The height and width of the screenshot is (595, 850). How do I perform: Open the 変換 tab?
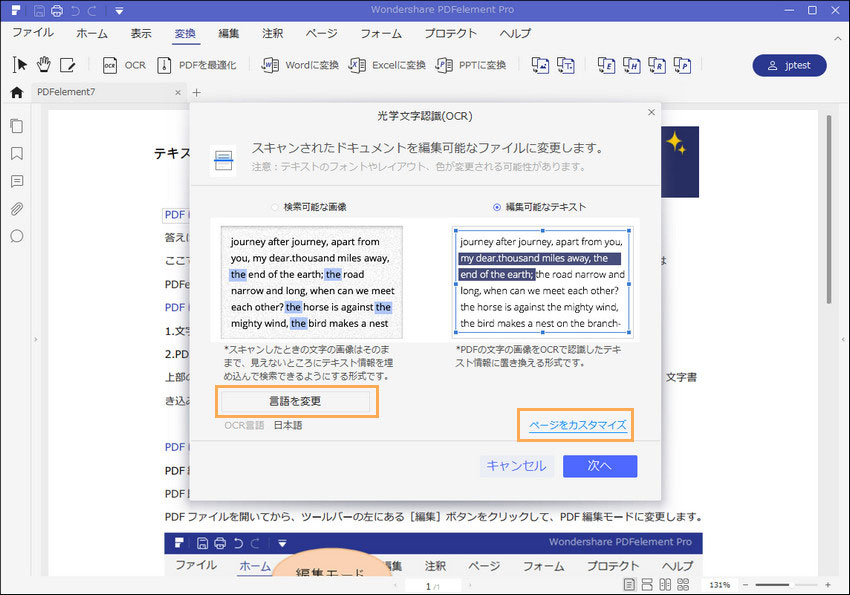pyautogui.click(x=185, y=34)
